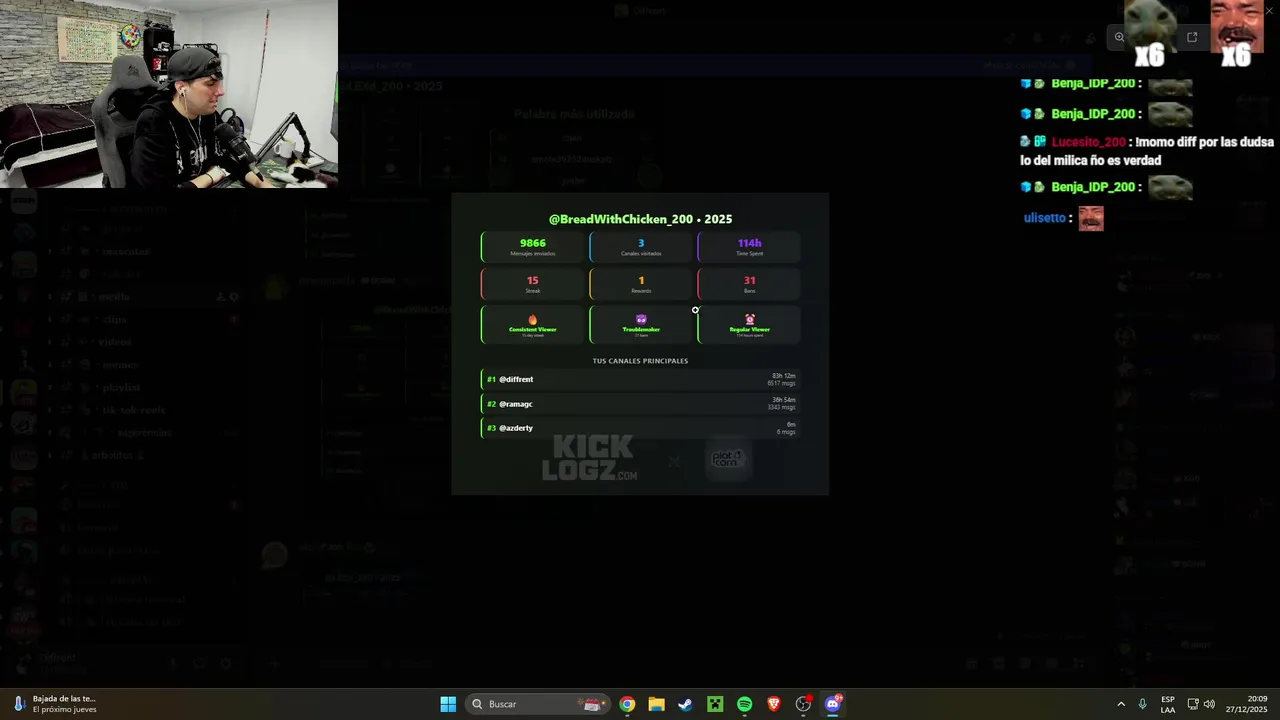Select the #3 @azderty channel row
The height and width of the screenshot is (720, 1280).
click(x=640, y=428)
